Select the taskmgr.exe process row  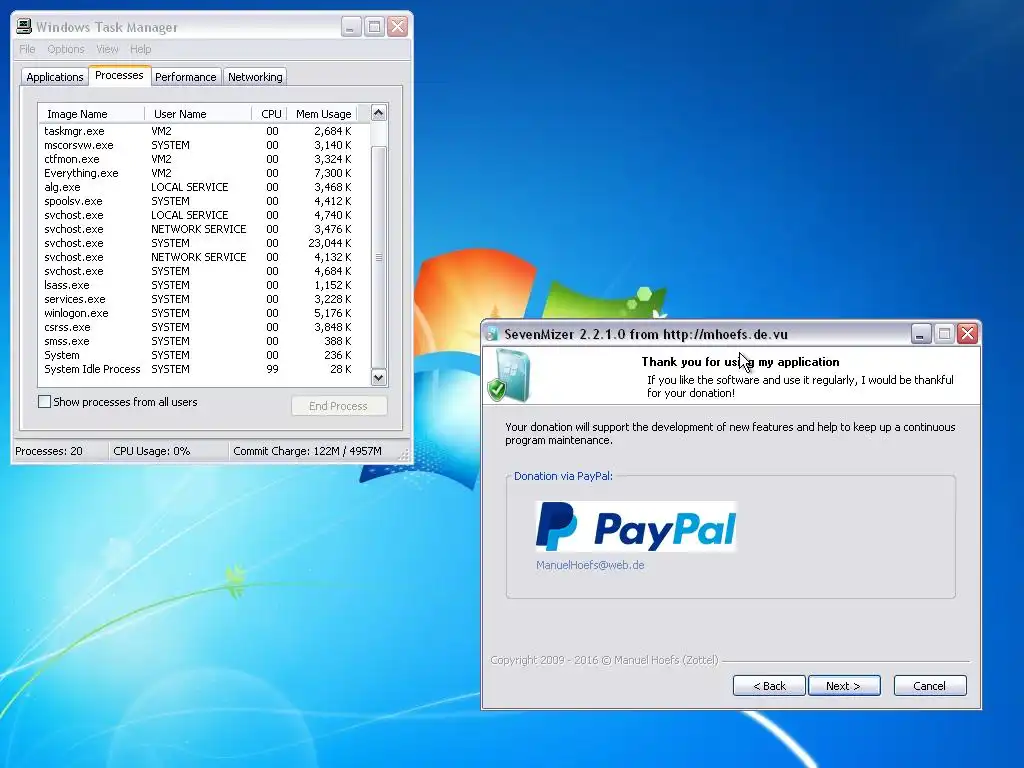[x=204, y=131]
